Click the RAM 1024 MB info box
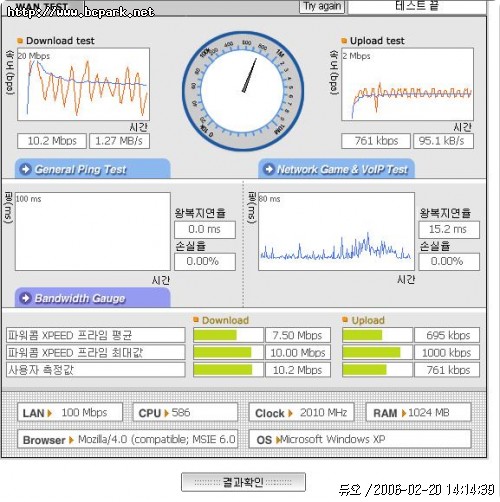The width and height of the screenshot is (500, 502). tap(419, 413)
